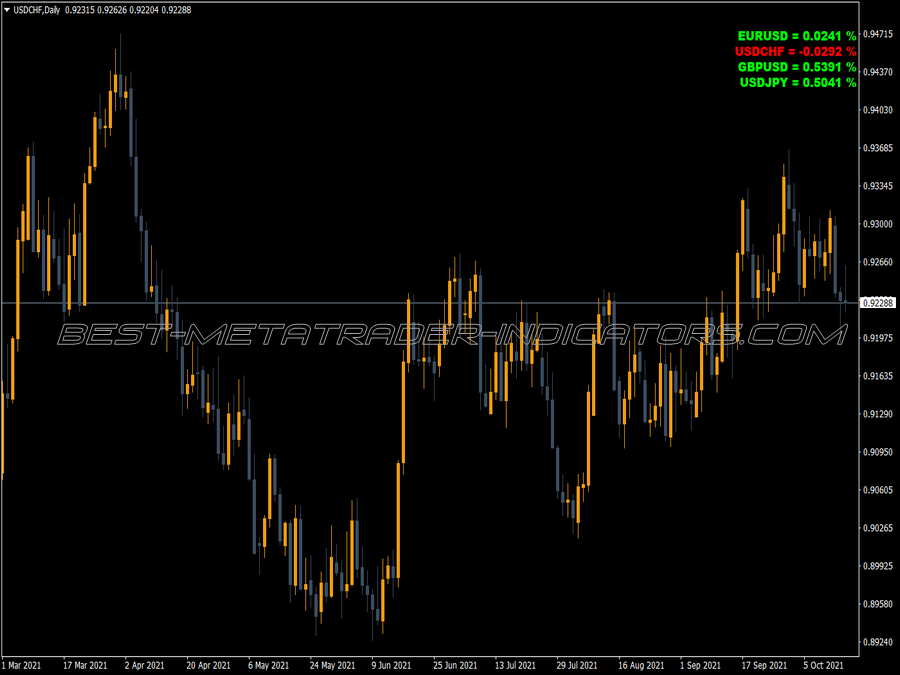Click the 0.93000 price scale label
This screenshot has height=675, width=900.
click(x=878, y=224)
